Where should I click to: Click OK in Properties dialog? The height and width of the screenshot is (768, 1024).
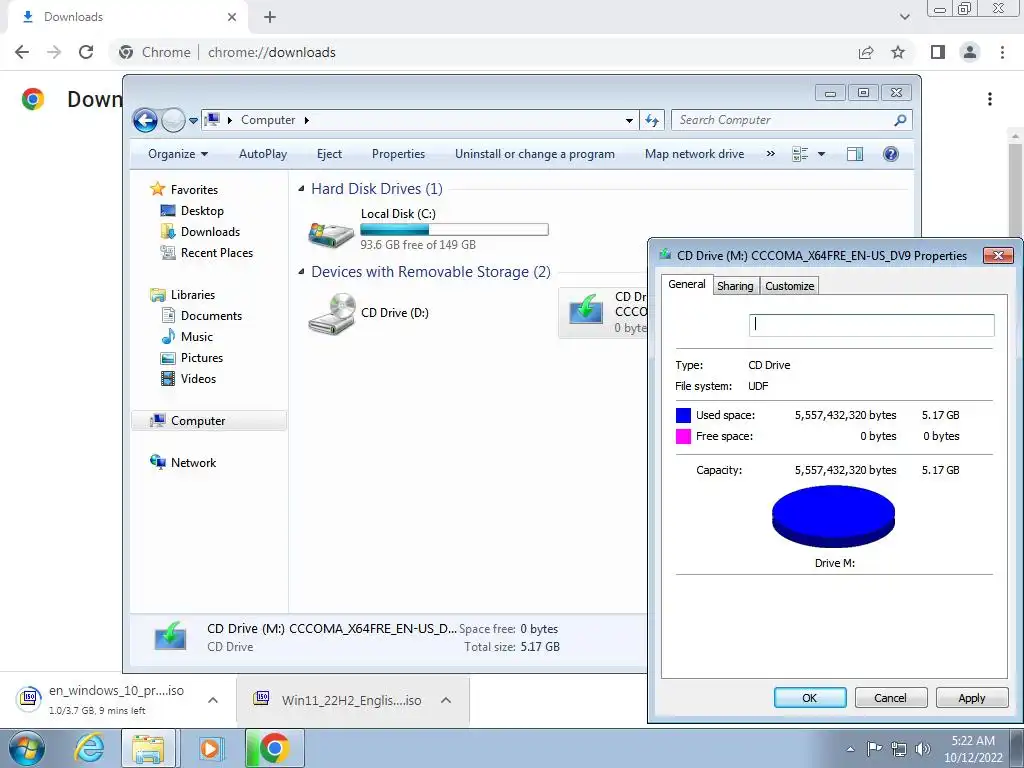(x=810, y=697)
